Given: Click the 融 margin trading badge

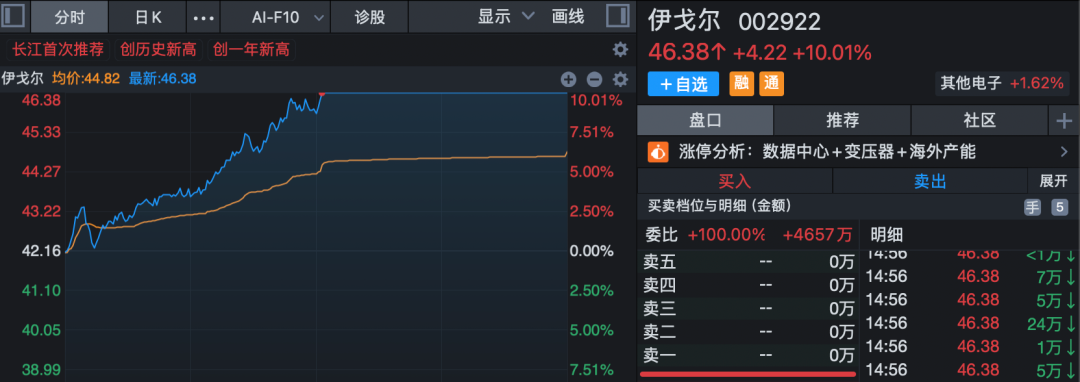Looking at the screenshot, I should coord(741,84).
